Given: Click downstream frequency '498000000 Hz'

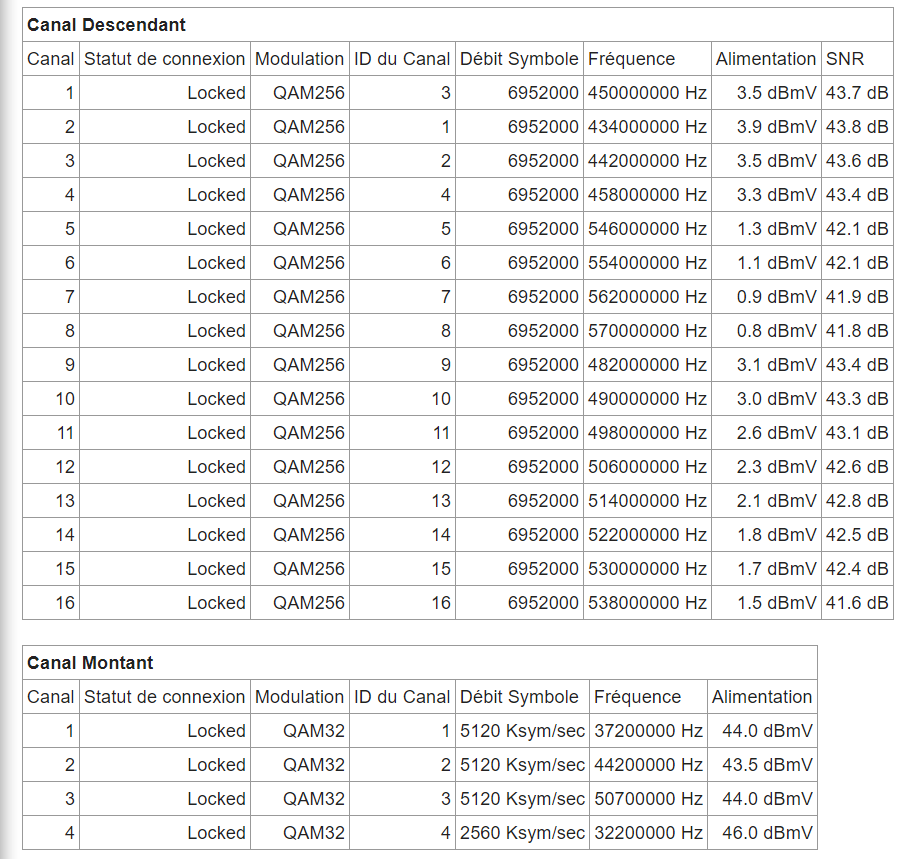Looking at the screenshot, I should [x=647, y=433].
